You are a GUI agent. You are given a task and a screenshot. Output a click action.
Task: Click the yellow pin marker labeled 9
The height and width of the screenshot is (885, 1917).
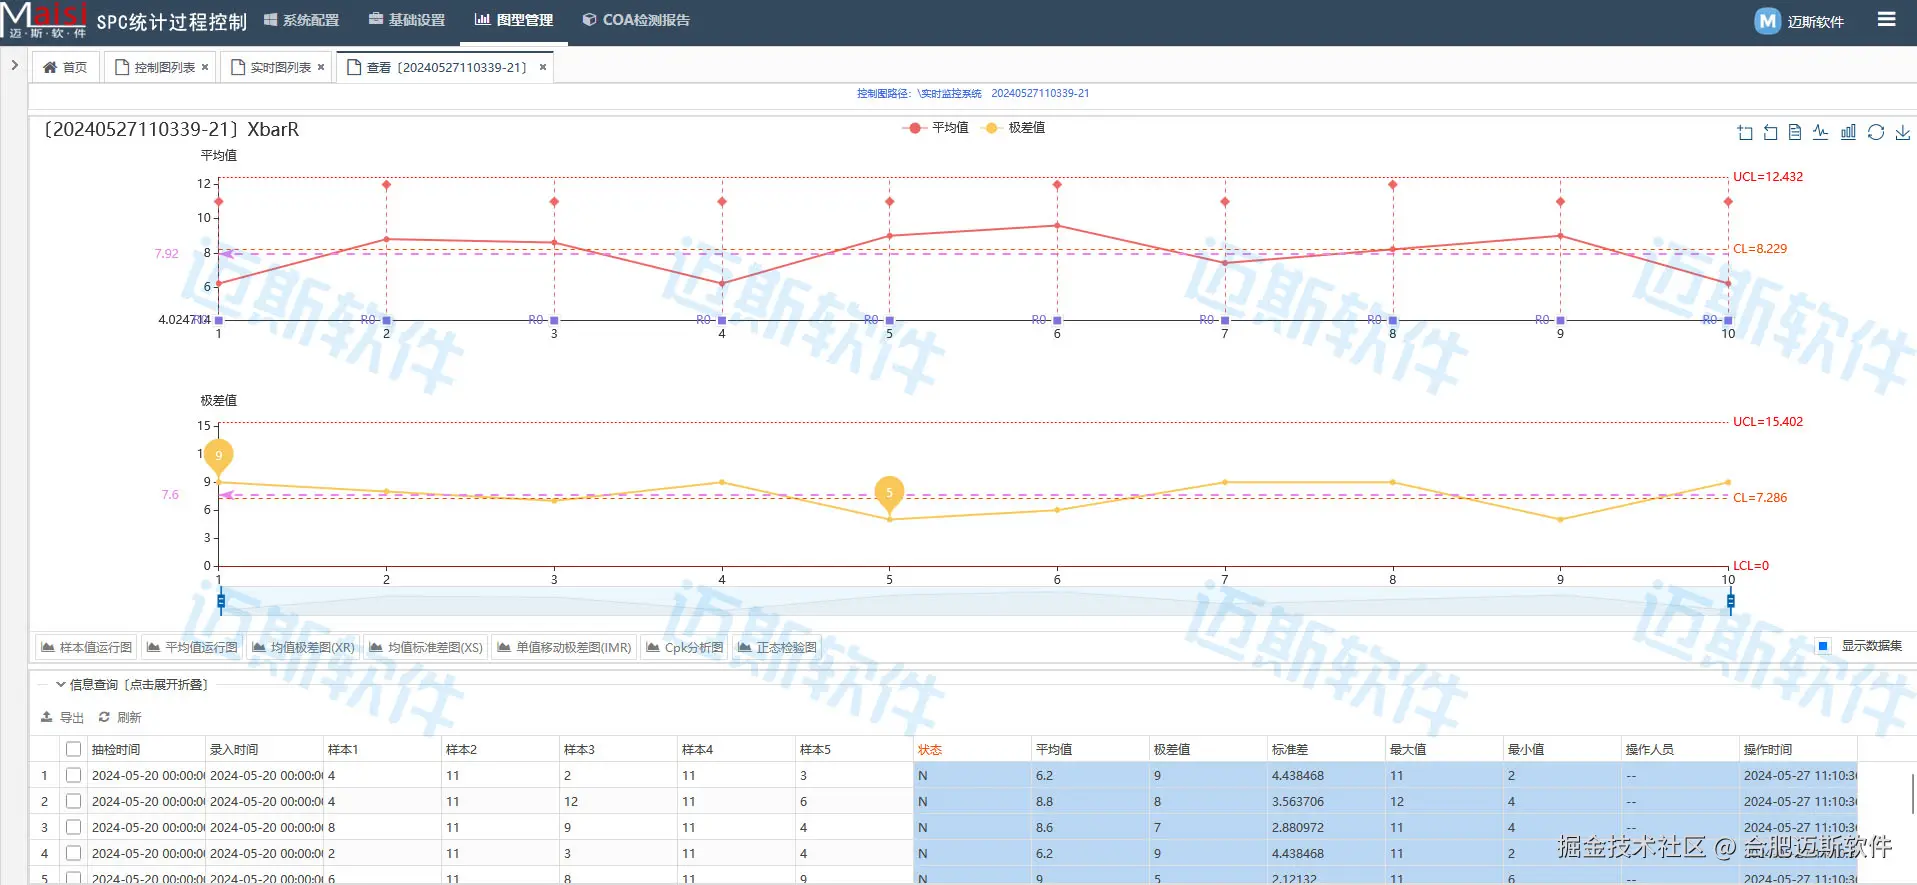tap(218, 455)
